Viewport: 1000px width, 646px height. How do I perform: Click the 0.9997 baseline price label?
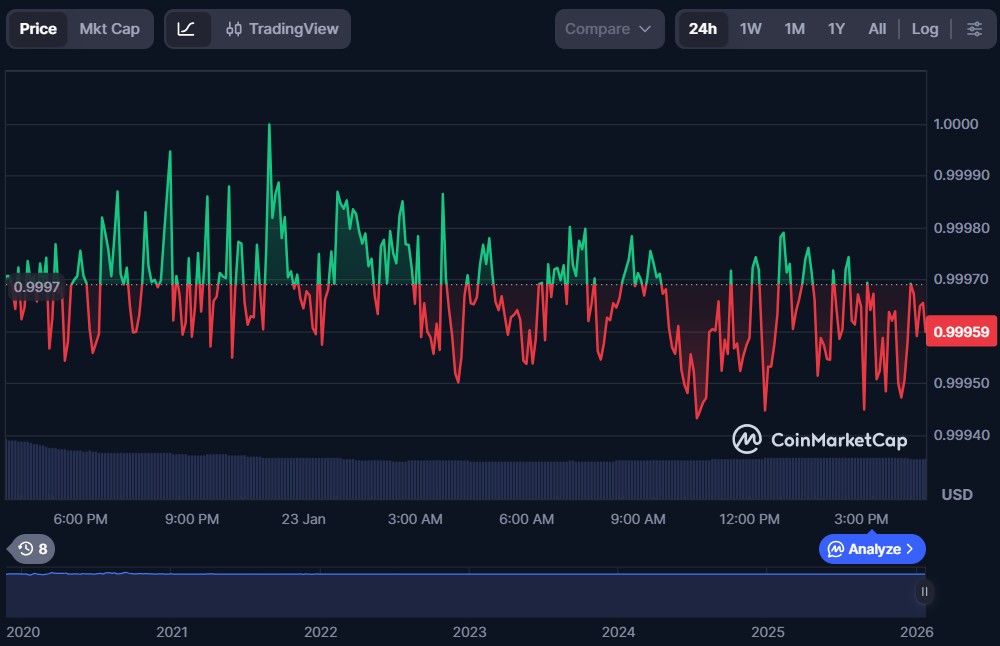36,288
